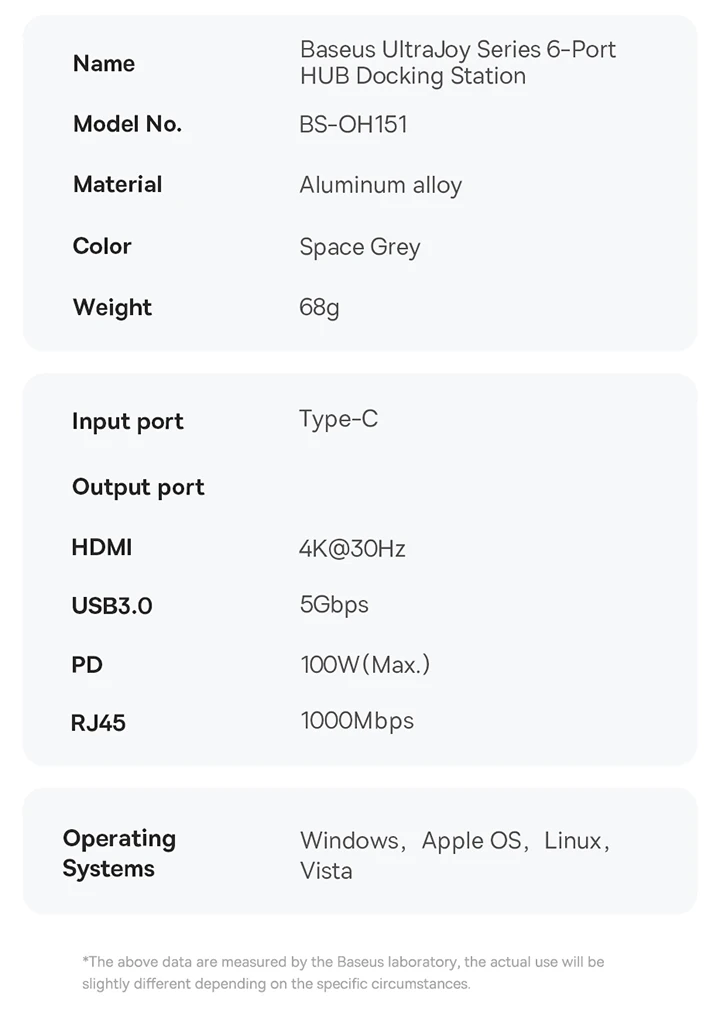This screenshot has height=1016, width=720.
Task: Select the 5Gbps USB3.0 speed value
Action: coord(334,605)
